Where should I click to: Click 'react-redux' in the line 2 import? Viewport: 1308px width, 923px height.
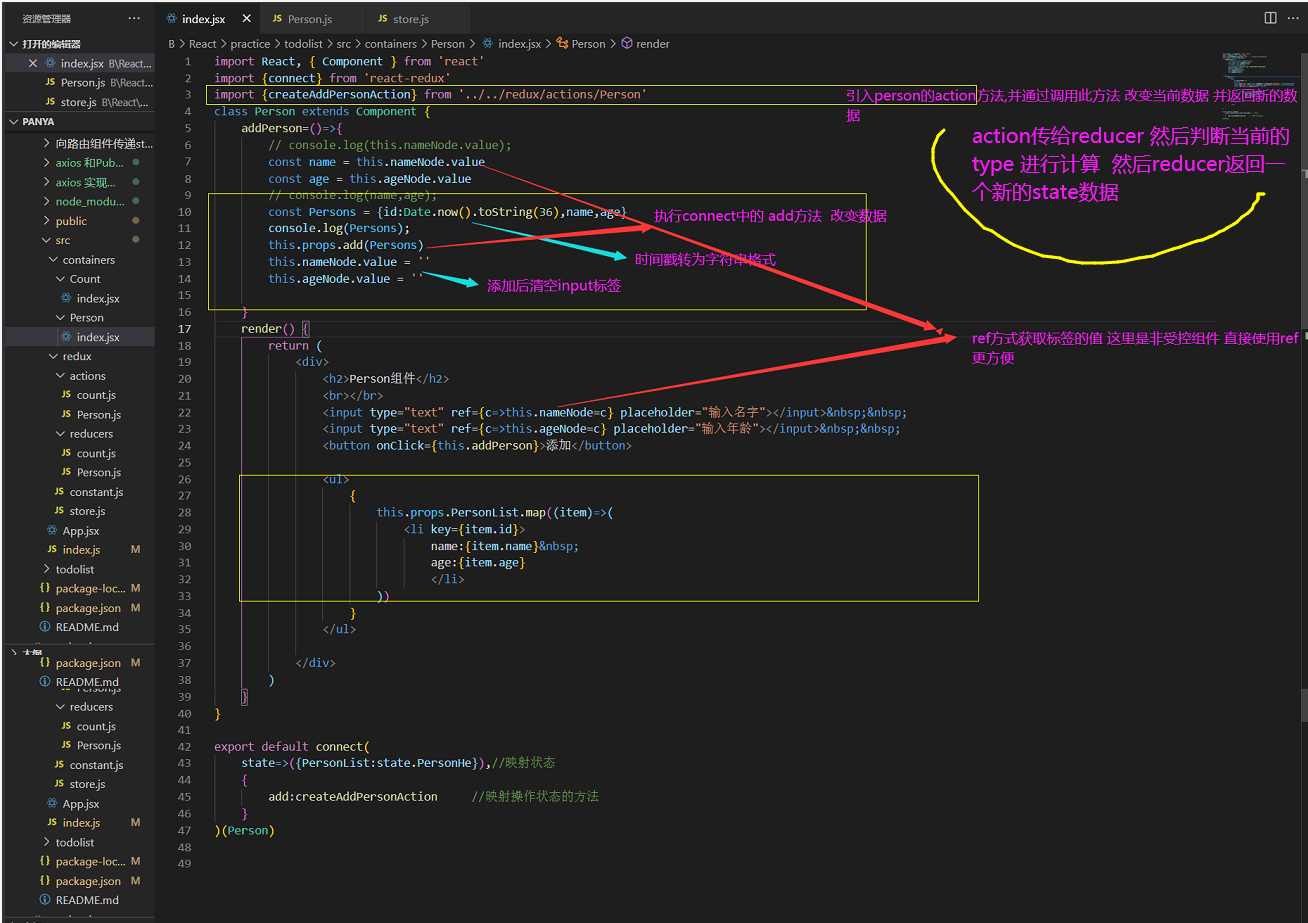(407, 78)
